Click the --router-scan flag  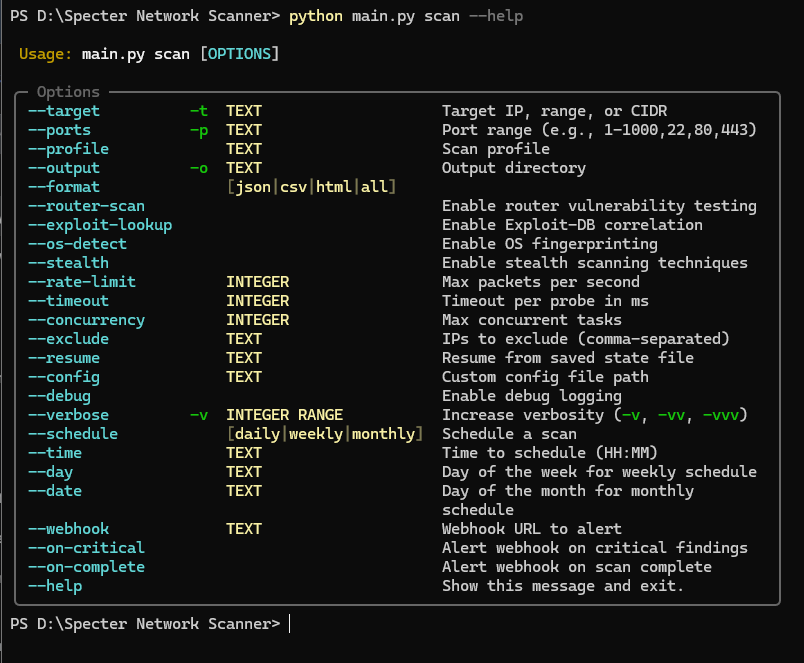click(86, 206)
